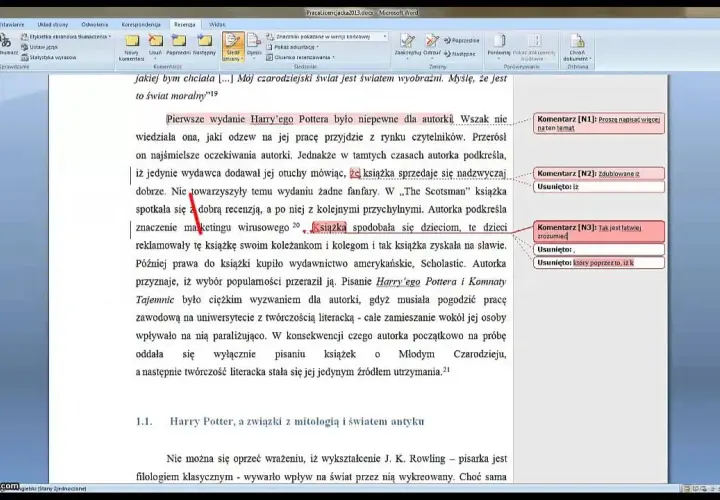The height and width of the screenshot is (500, 720).
Task: Click the highlighted word 'Książka' in document
Action: click(329, 227)
